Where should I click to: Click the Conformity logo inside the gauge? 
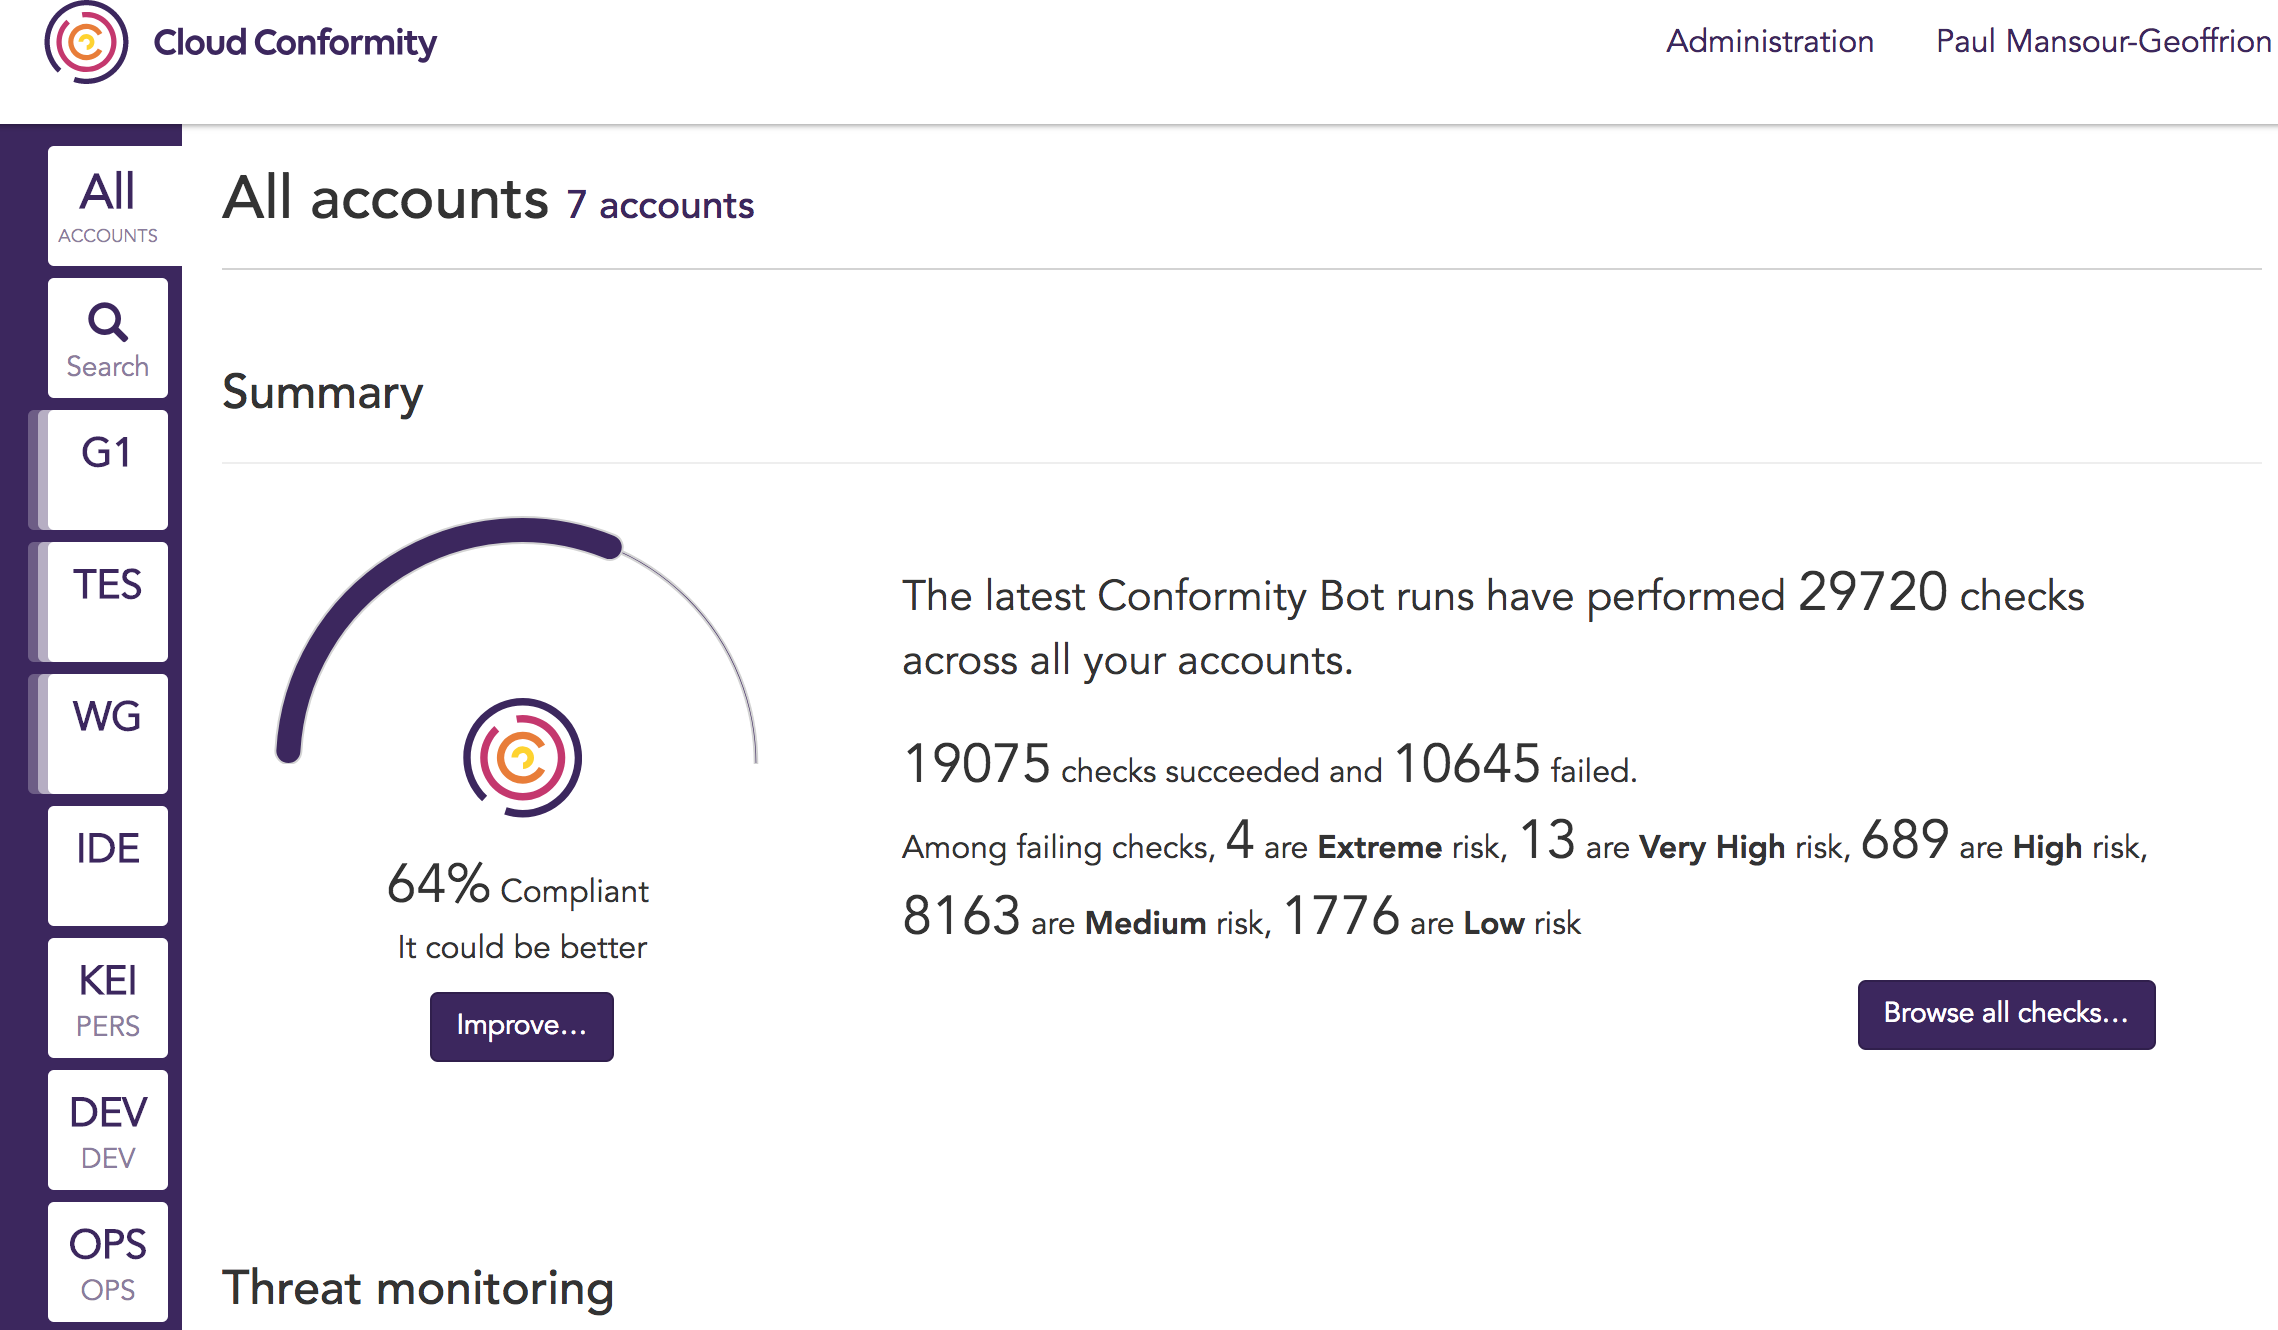522,757
